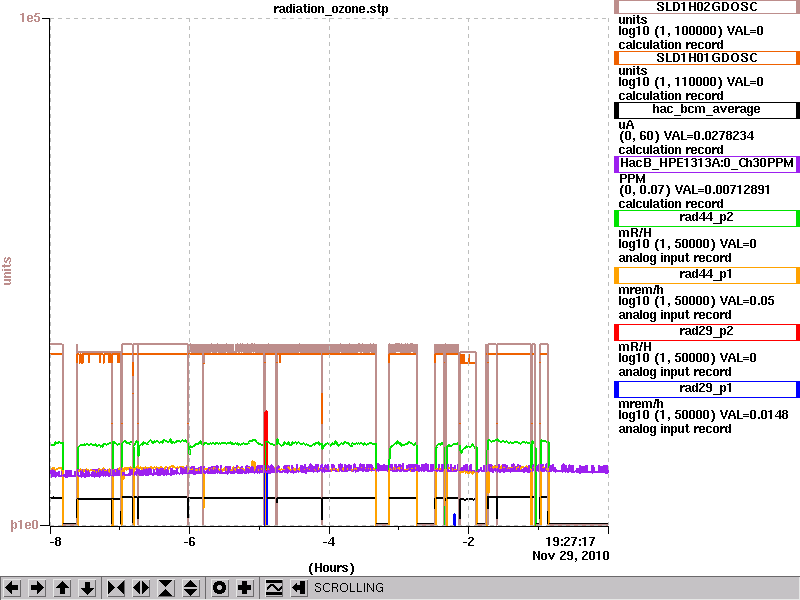
Task: Pan the plot down with the down arrow
Action: (87, 588)
